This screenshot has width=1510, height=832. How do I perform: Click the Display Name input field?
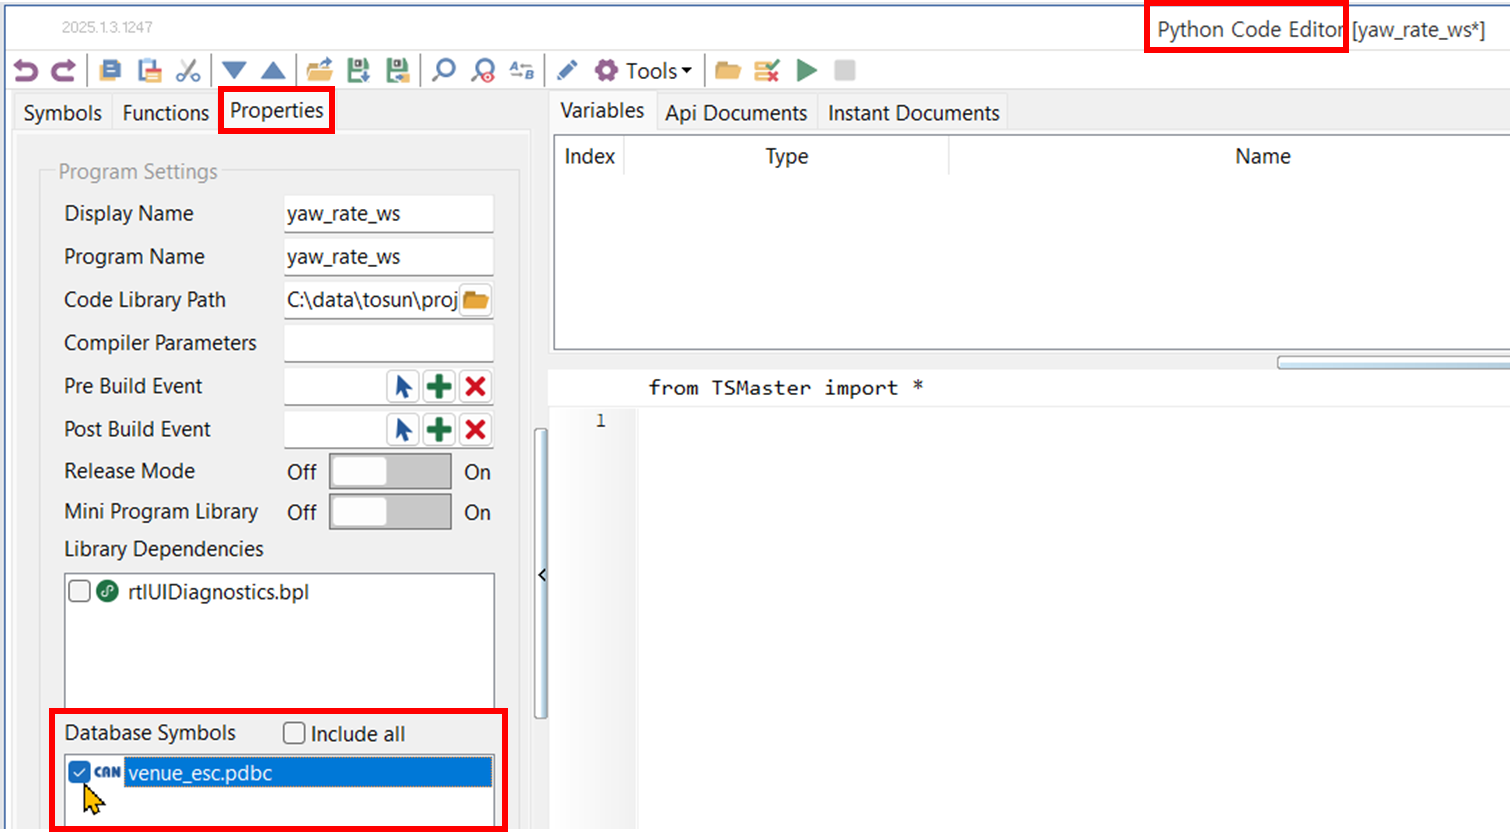[x=388, y=214]
